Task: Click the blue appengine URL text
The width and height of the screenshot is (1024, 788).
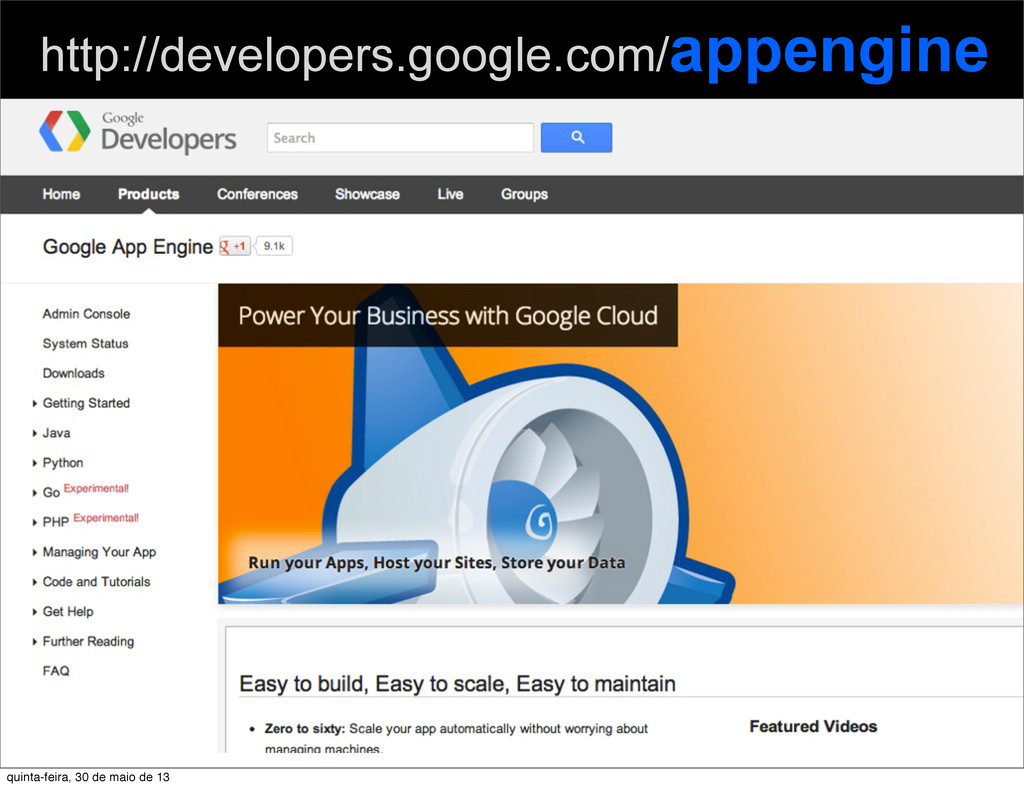Action: pos(828,54)
